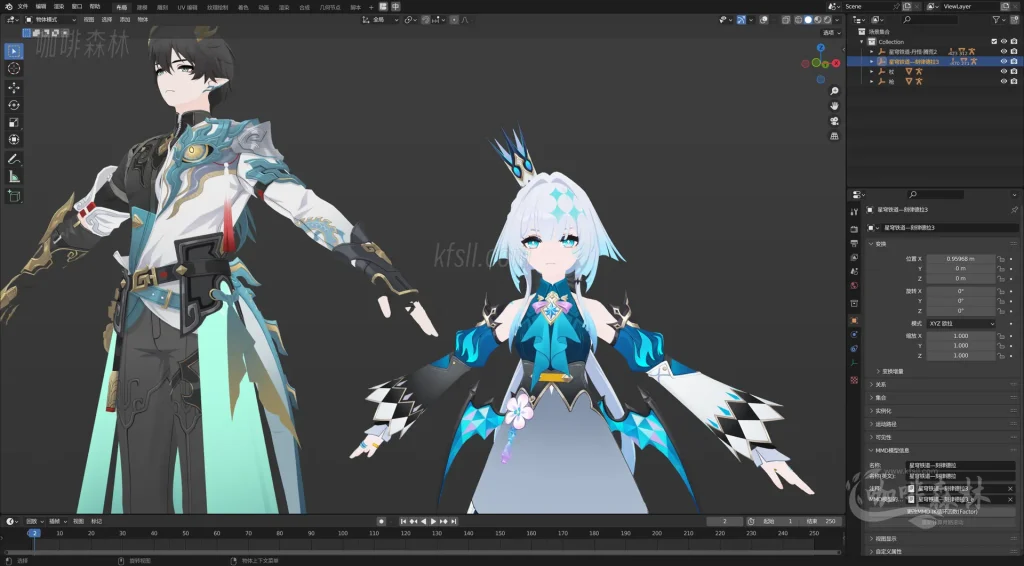Hide the 杖 object with eye icon
Screen dimensions: 1024x566
[1004, 72]
